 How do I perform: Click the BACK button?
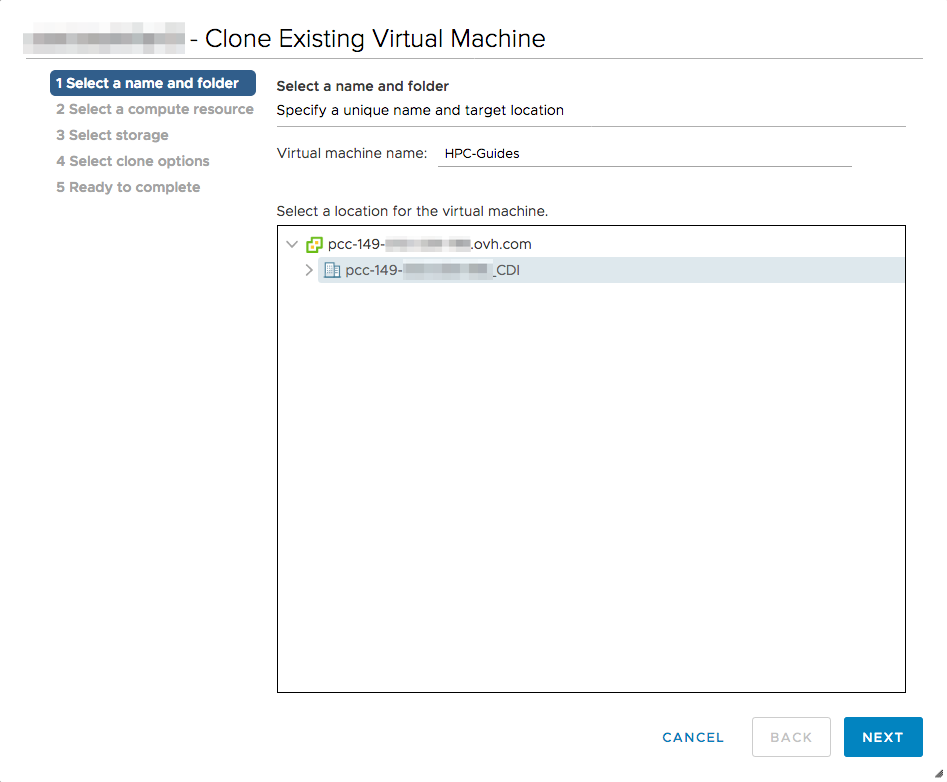click(x=791, y=737)
